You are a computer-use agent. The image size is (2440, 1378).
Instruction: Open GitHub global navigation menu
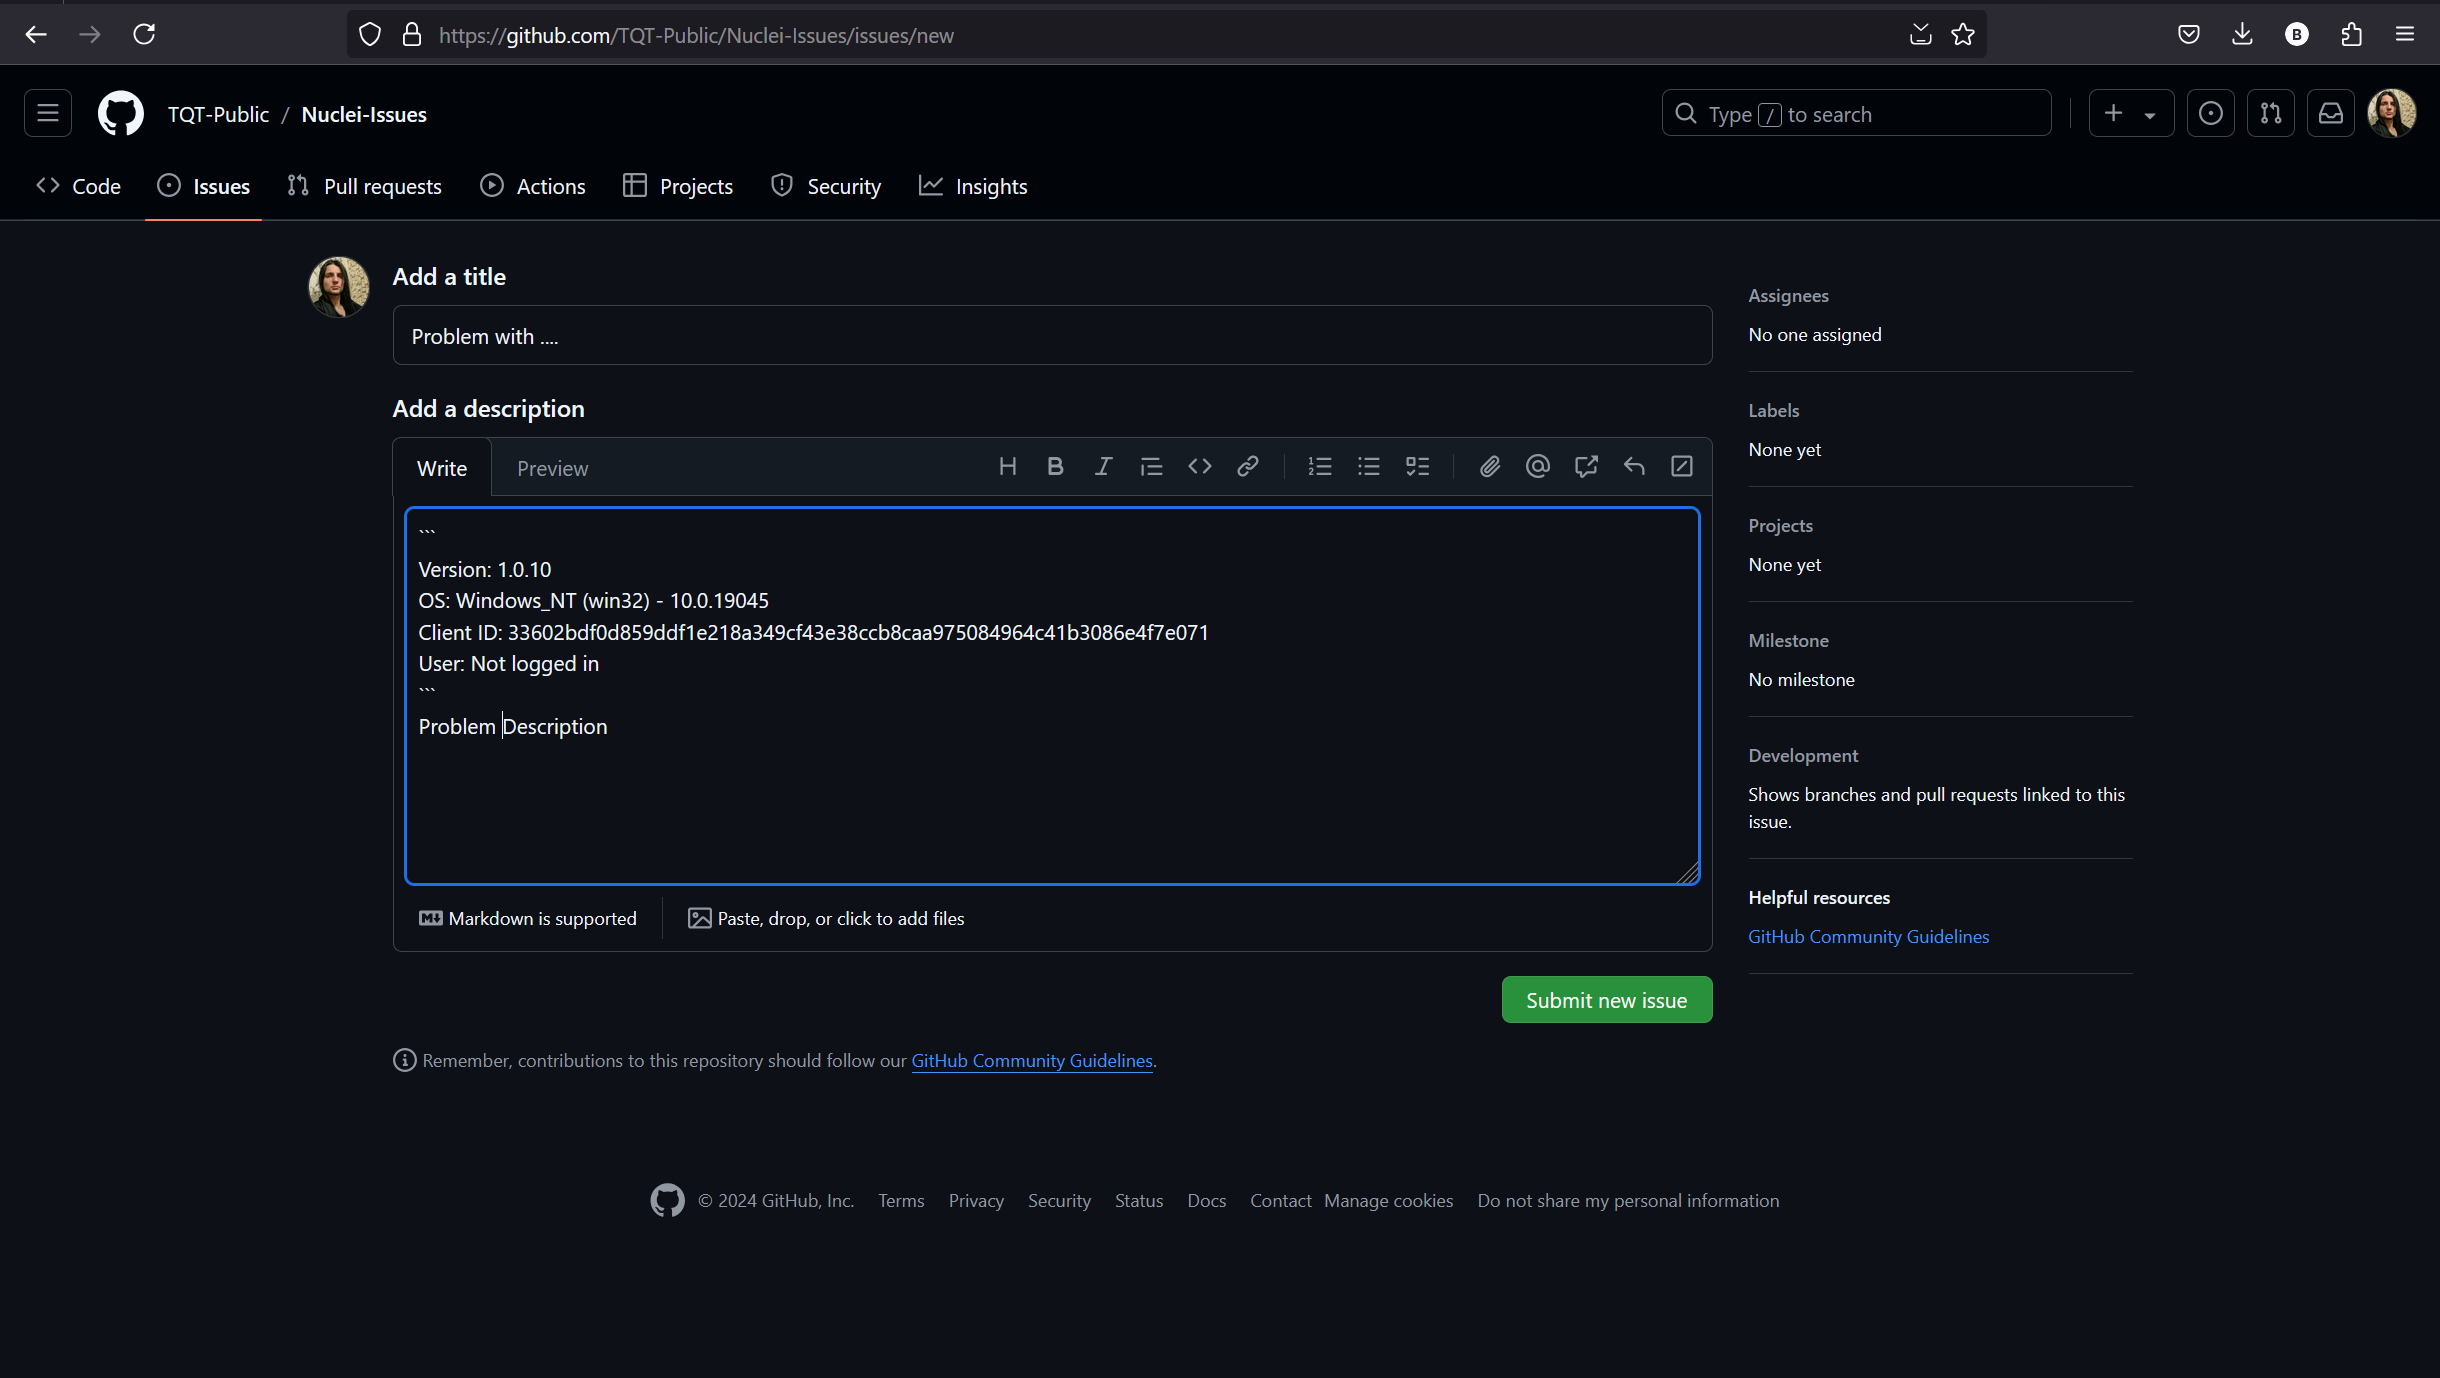click(48, 114)
